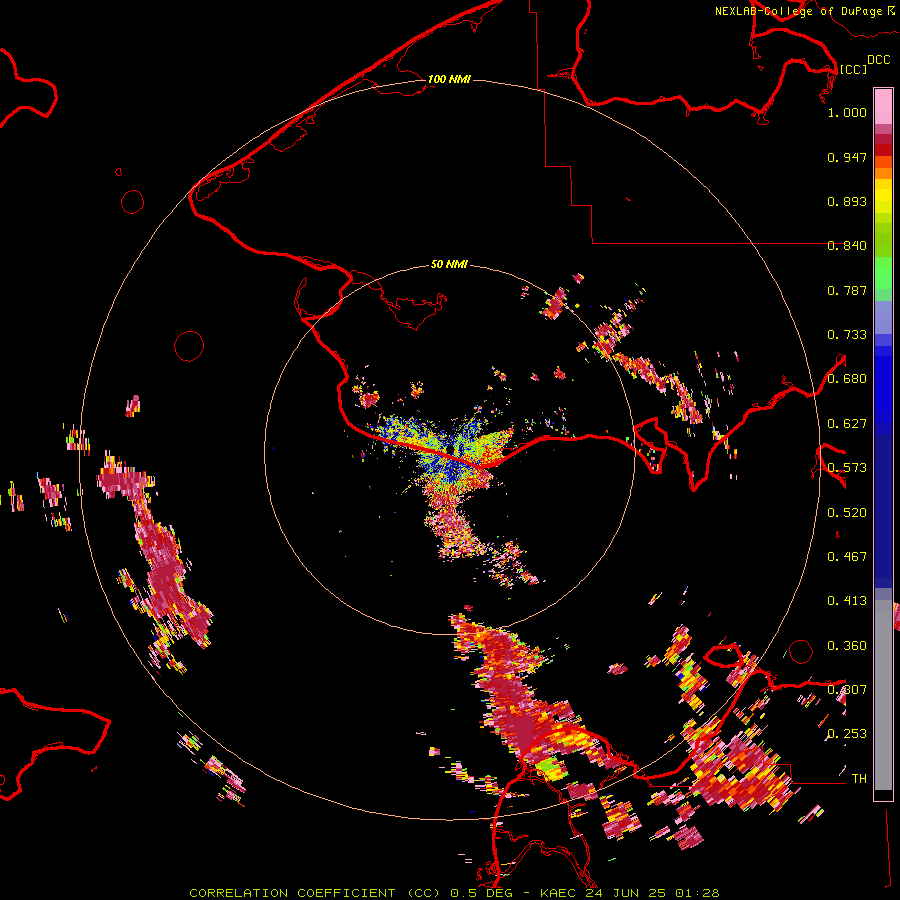900x900 pixels.
Task: Click the 0.627 value on the color scale
Action: (x=847, y=424)
